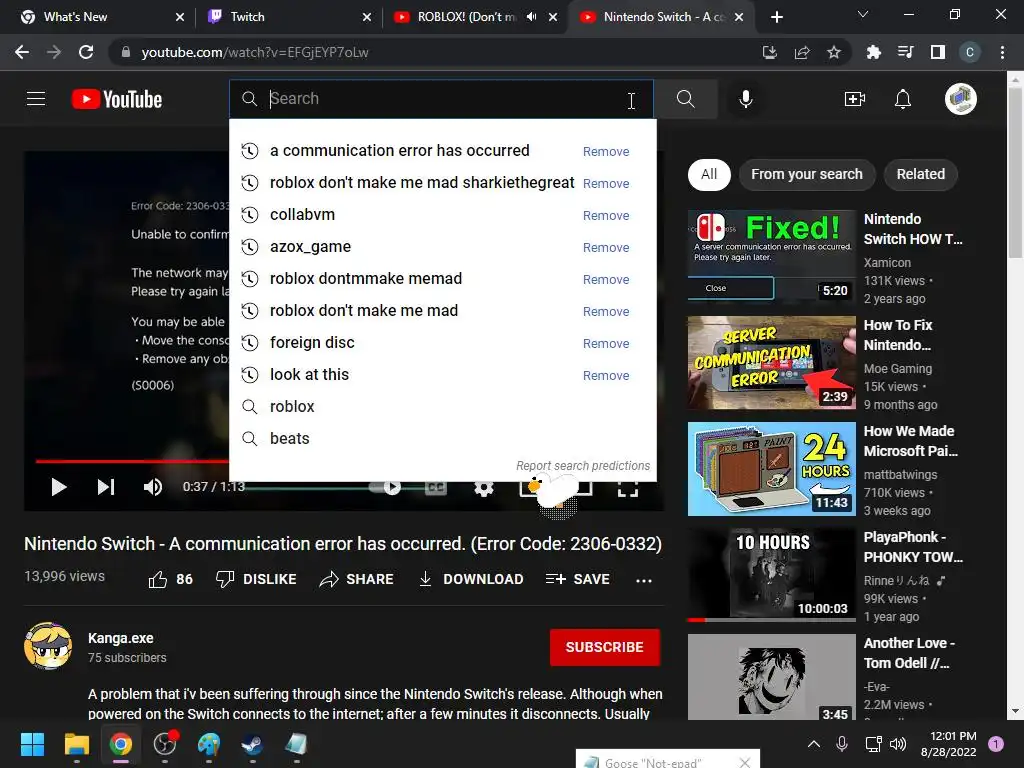Remove 'a communication error has occurred' history entry
The height and width of the screenshot is (768, 1024).
pyautogui.click(x=606, y=152)
